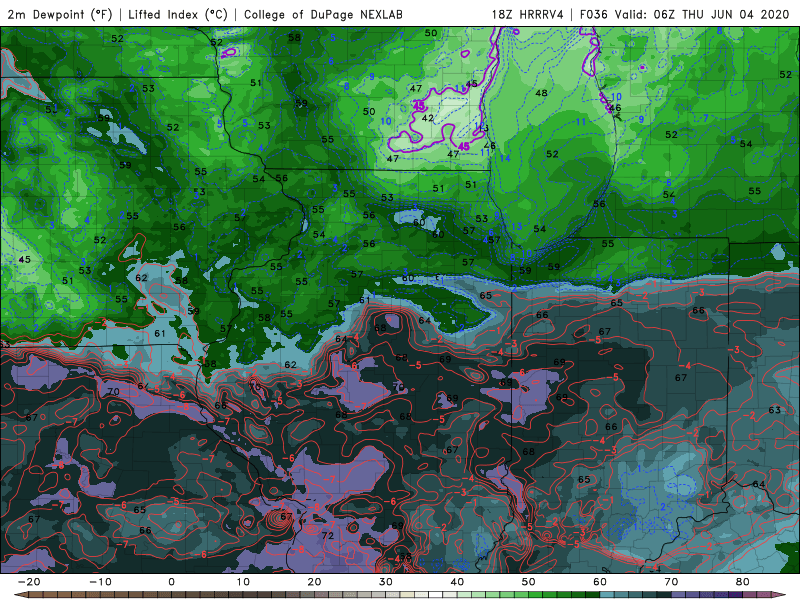Click the 42 dewpoint value inside the purple contour

tap(428, 118)
